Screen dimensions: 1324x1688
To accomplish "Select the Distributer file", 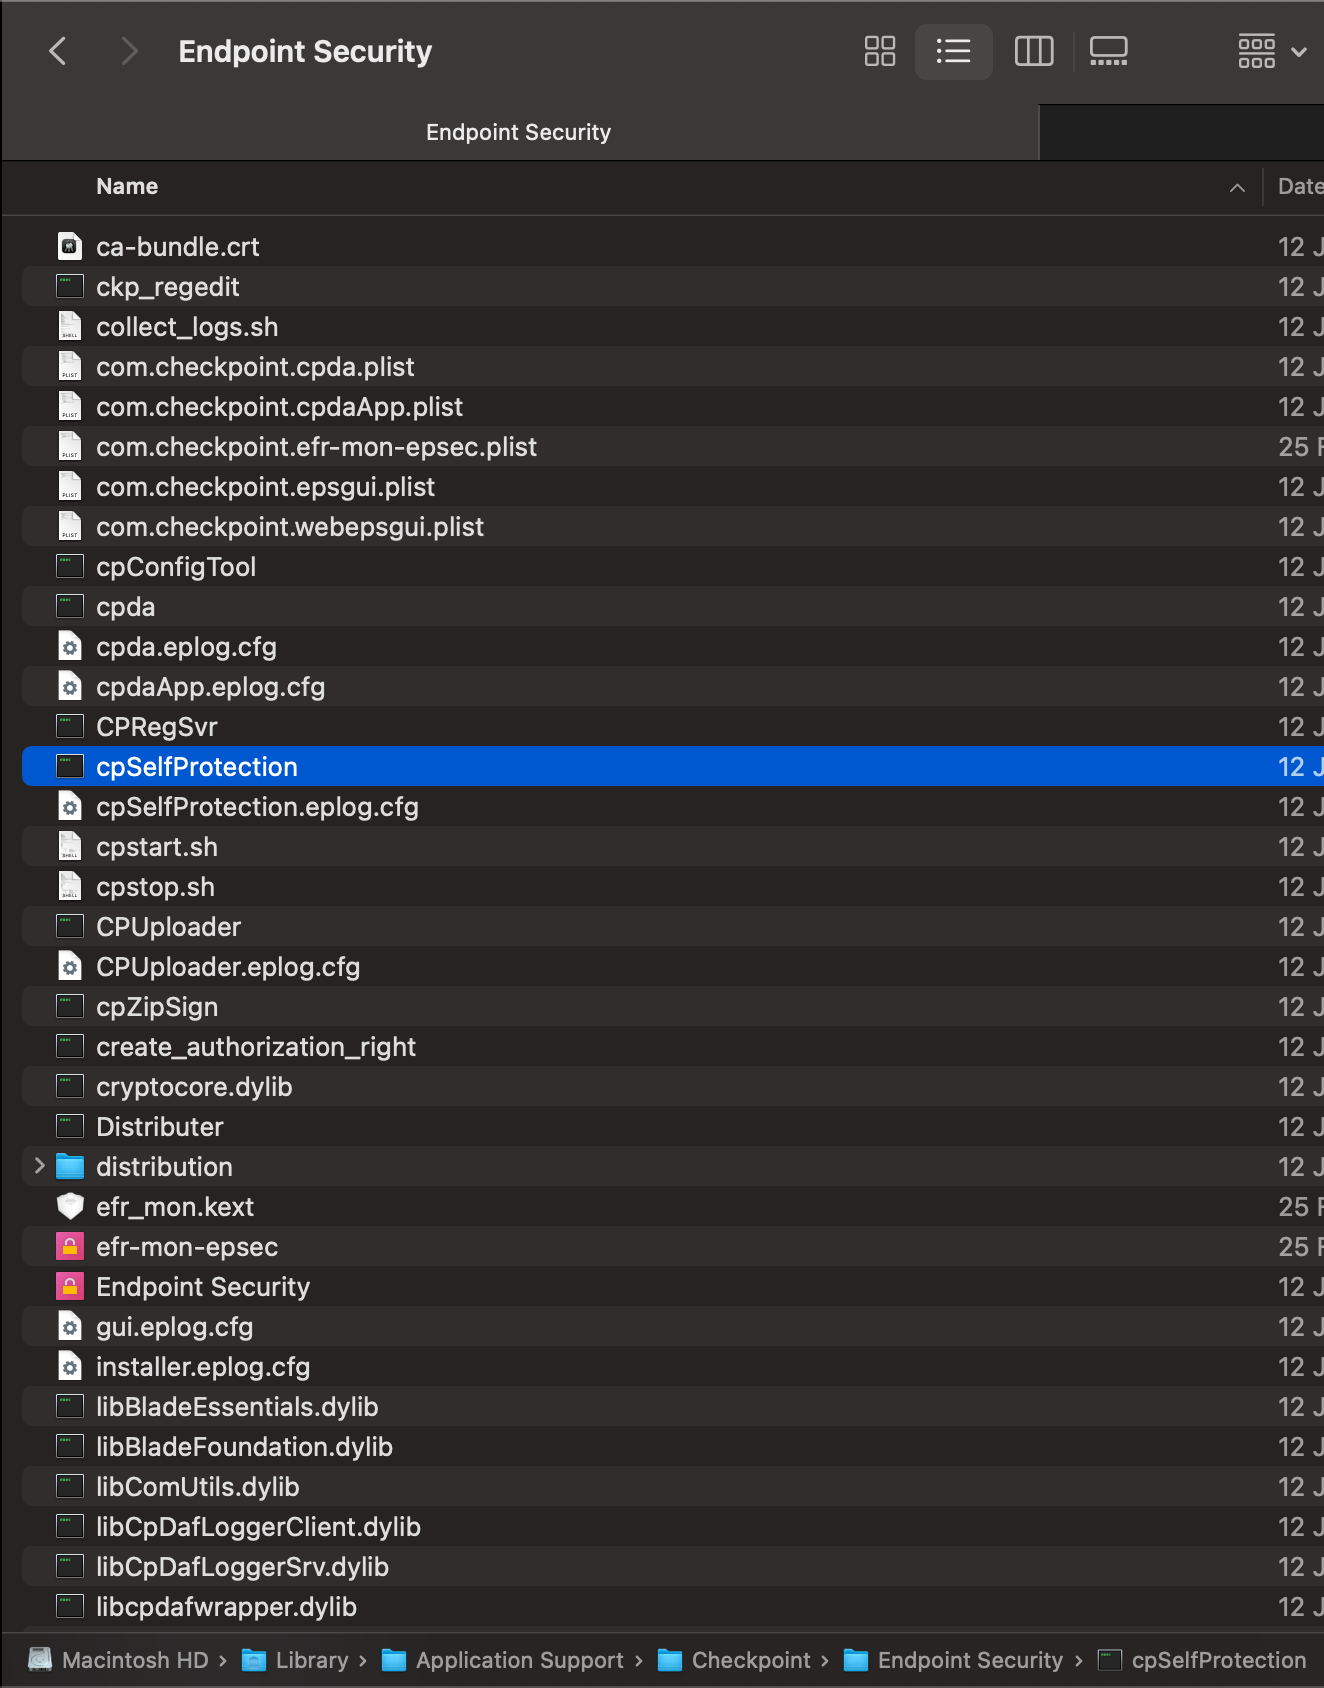I will coord(673,1126).
